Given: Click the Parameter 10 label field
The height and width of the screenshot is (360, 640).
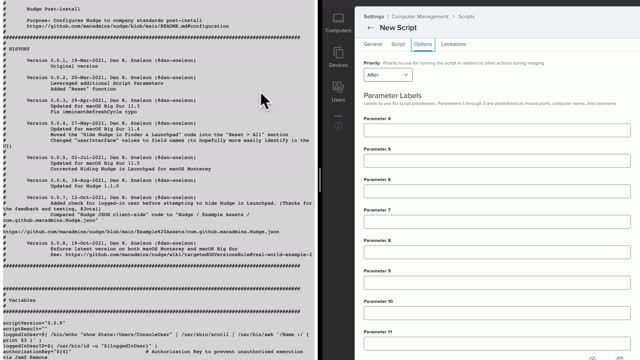Looking at the screenshot, I should click(x=497, y=313).
